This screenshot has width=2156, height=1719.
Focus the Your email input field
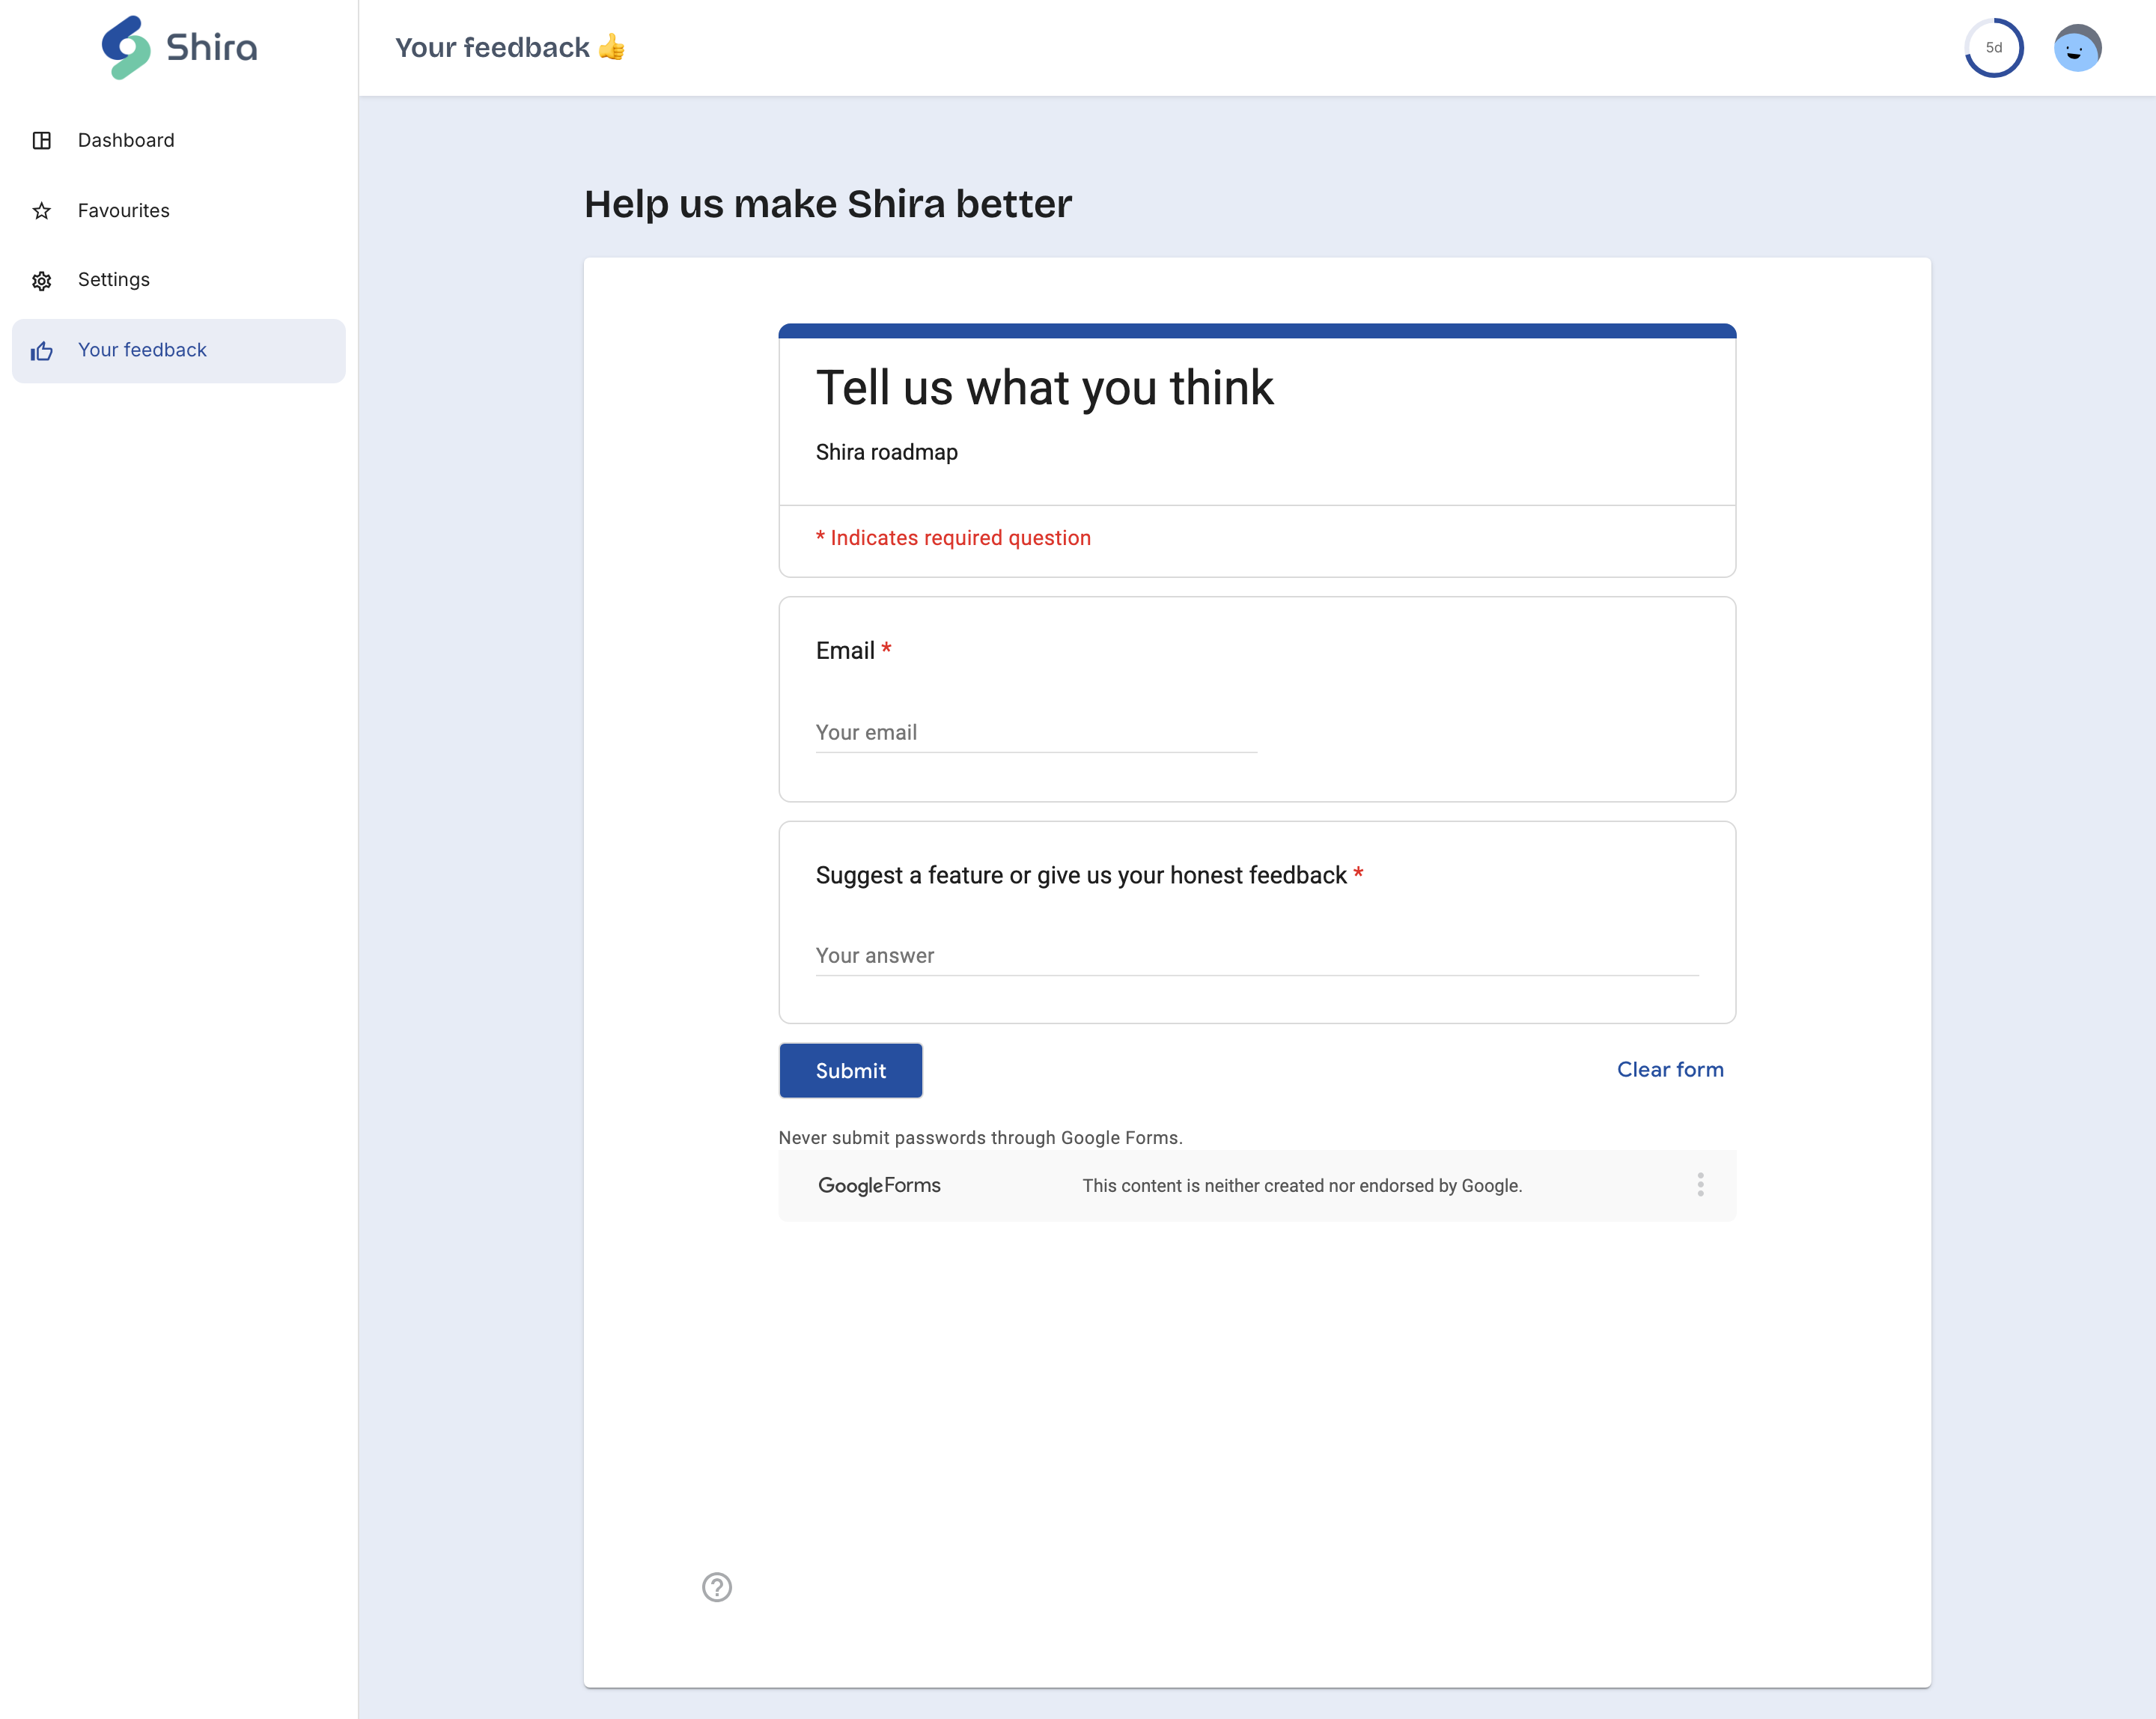pyautogui.click(x=1036, y=733)
